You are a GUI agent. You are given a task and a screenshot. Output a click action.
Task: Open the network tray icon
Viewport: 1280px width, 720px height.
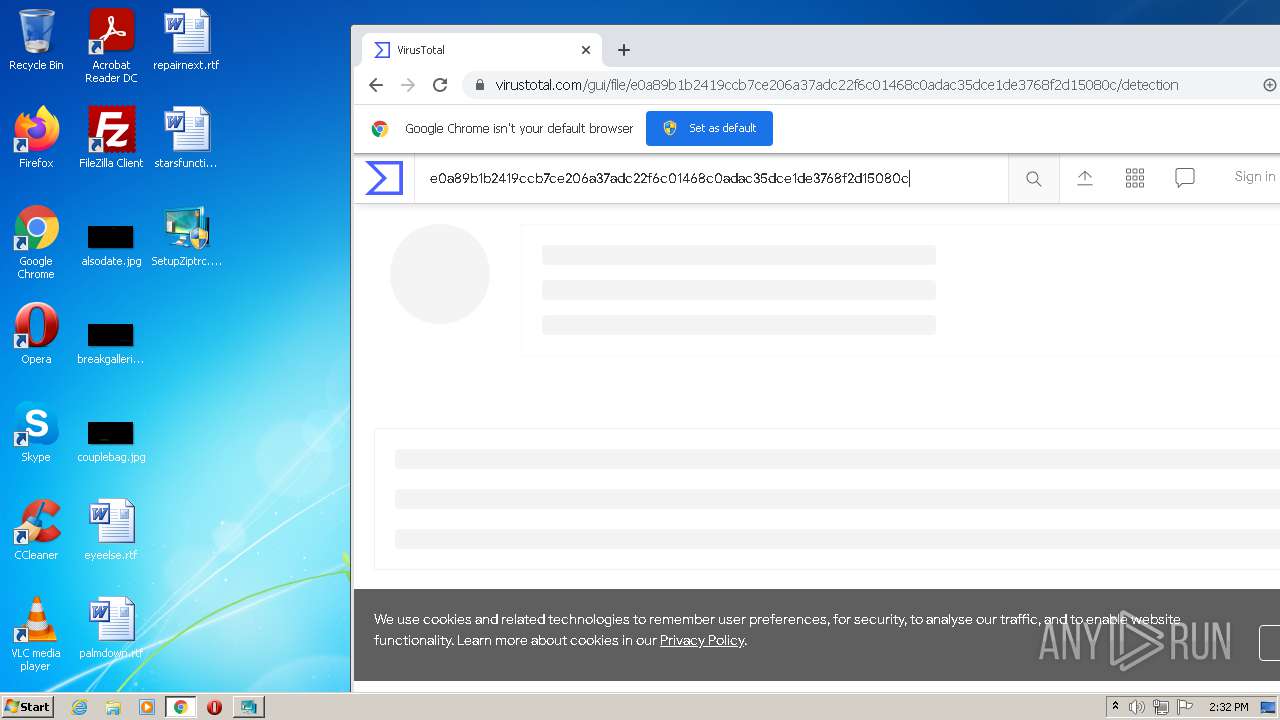click(x=1161, y=707)
